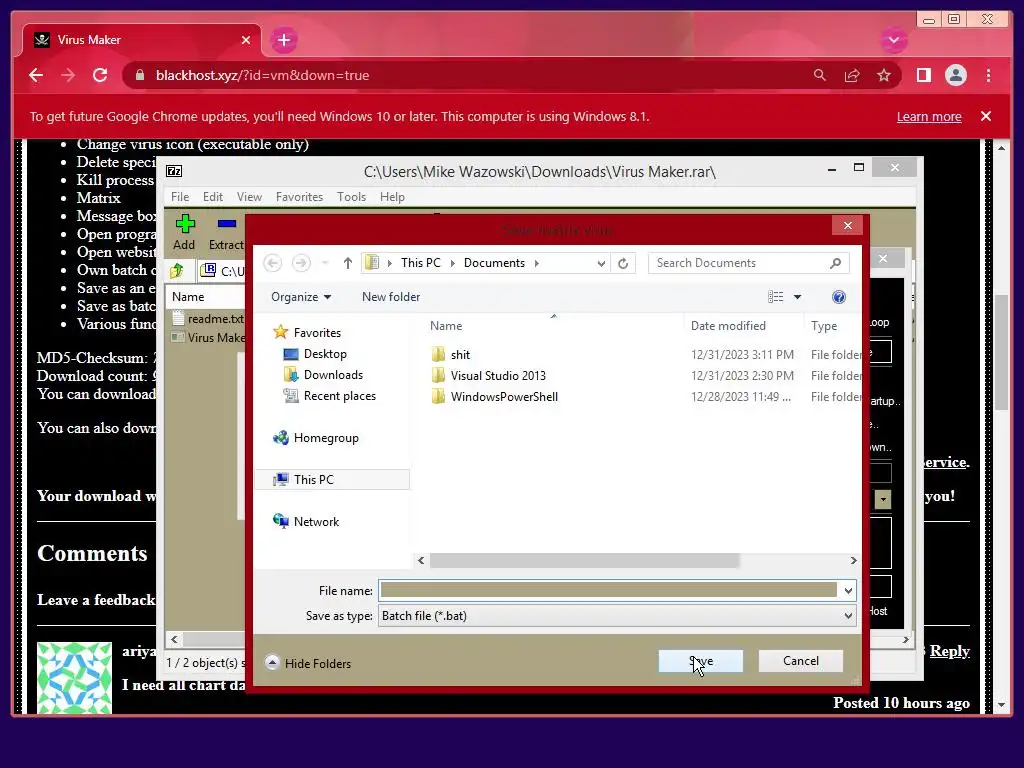
Task: Reload the blackhost.xyz page
Action: 100,75
